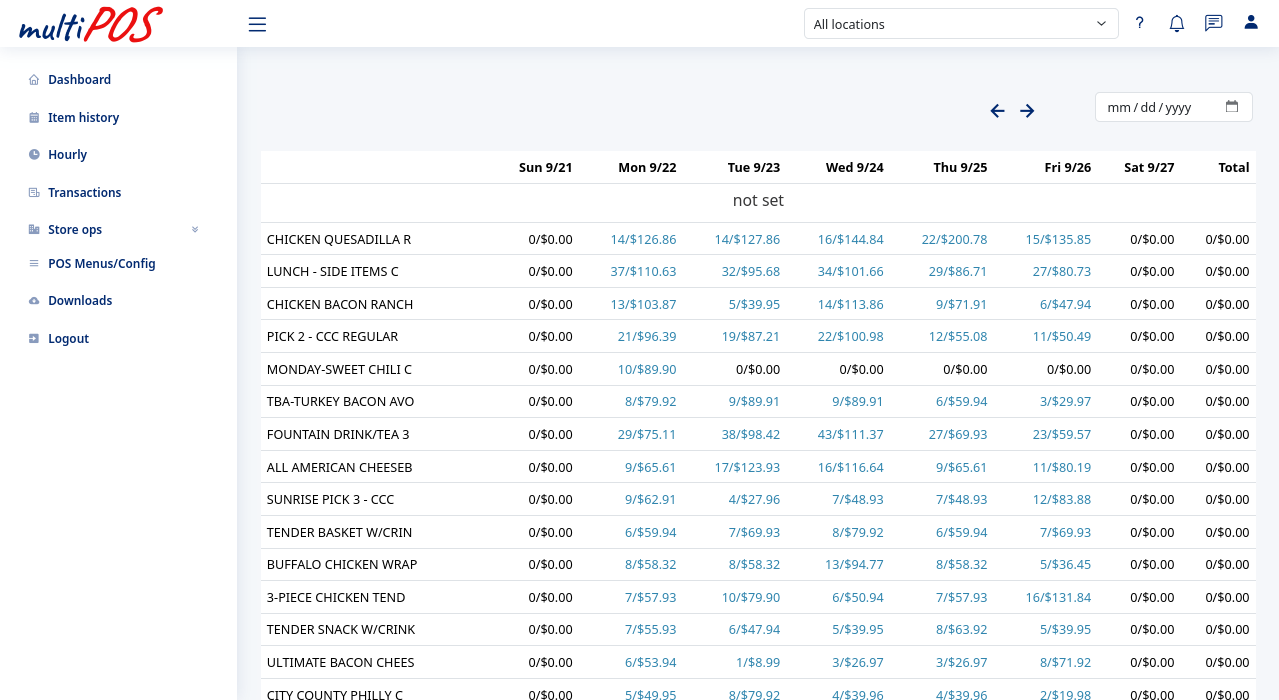This screenshot has height=700, width=1279.
Task: Go to Downloads in the sidebar
Action: pos(80,301)
